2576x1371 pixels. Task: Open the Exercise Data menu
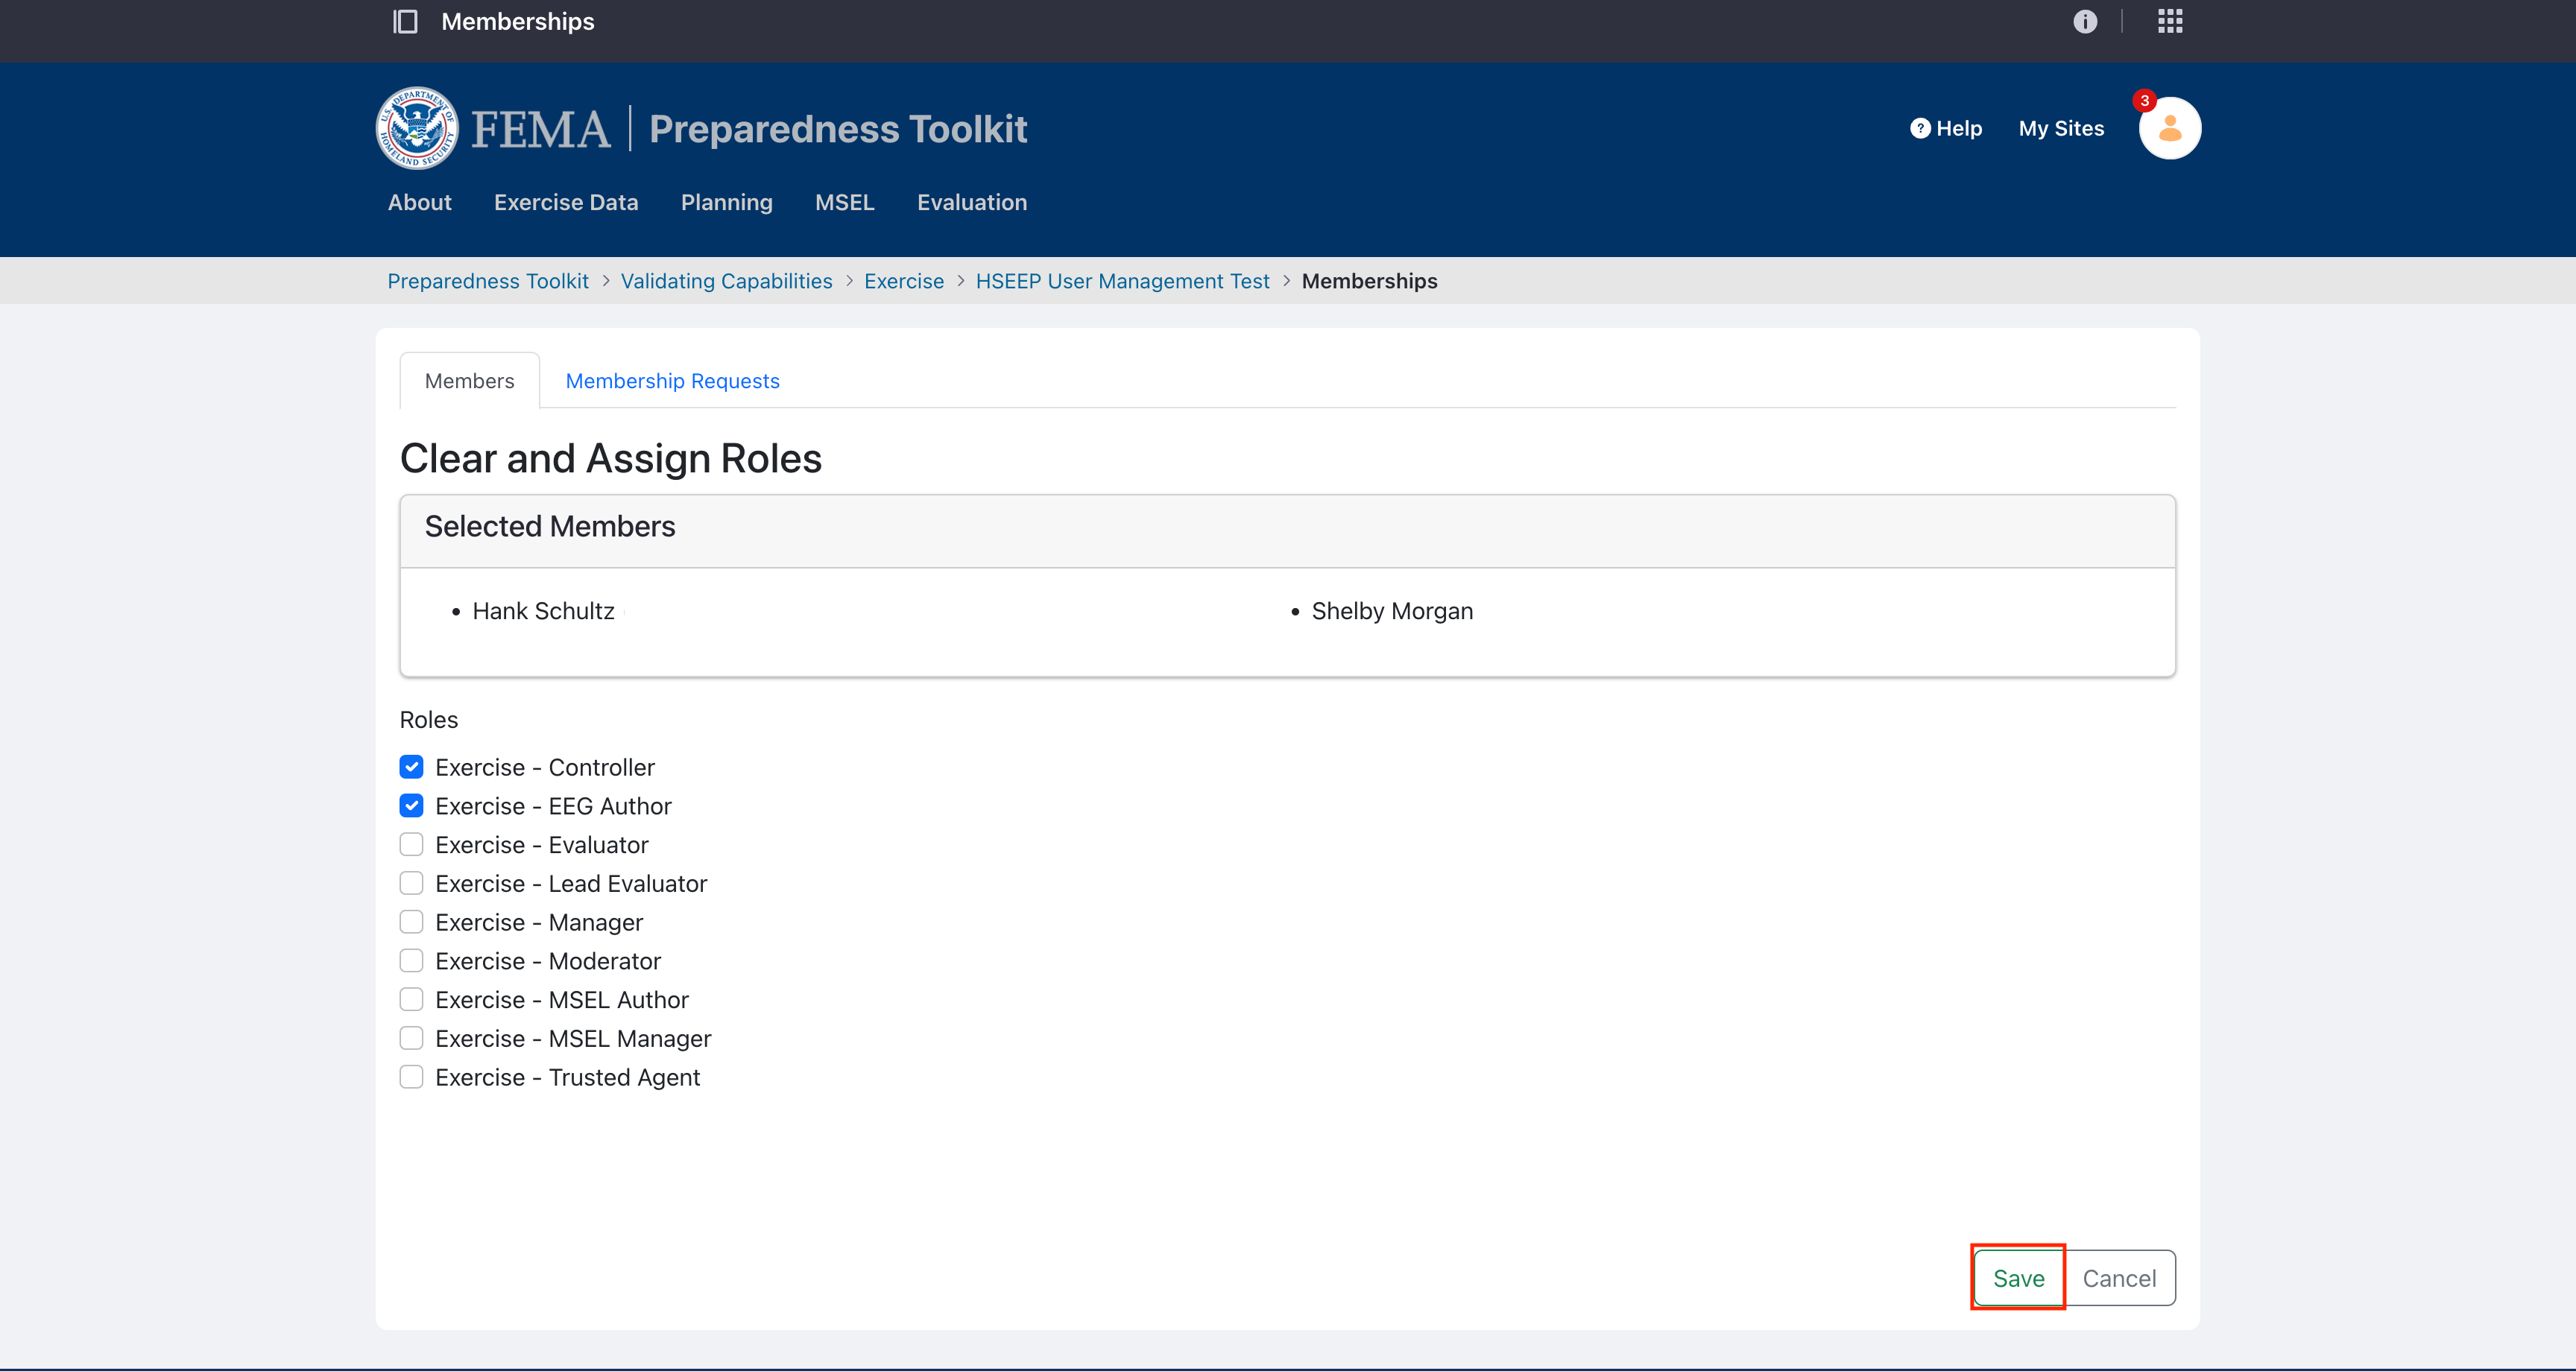pyautogui.click(x=565, y=202)
